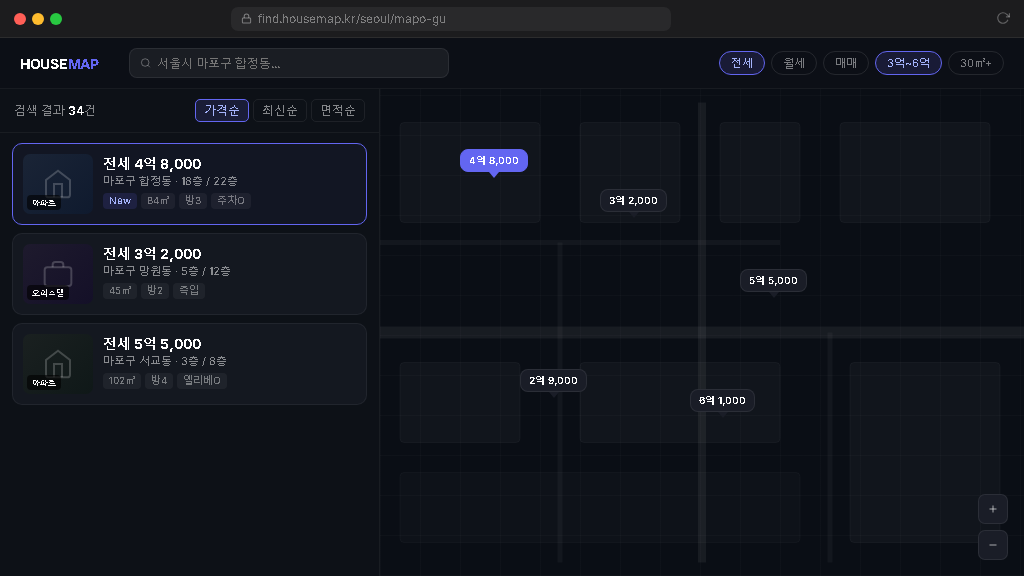Viewport: 1024px width, 576px height.
Task: Click the search magnifier icon
Action: [x=146, y=63]
